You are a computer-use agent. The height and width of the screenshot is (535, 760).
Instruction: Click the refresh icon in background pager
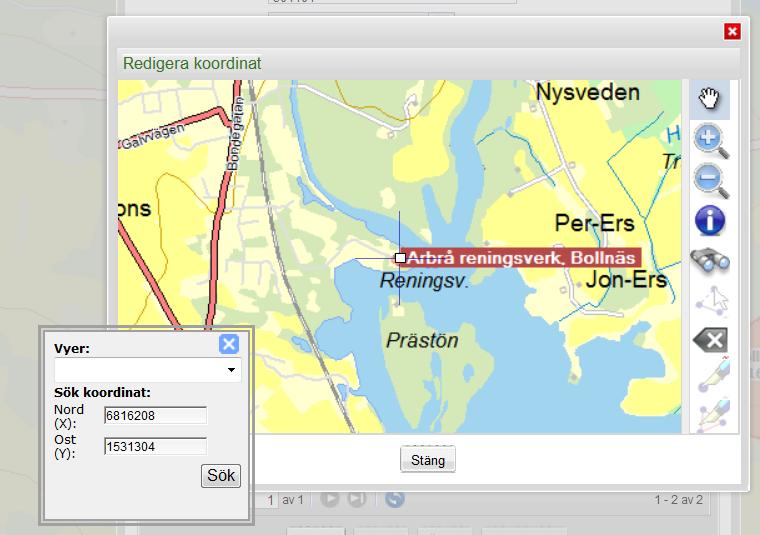395,499
